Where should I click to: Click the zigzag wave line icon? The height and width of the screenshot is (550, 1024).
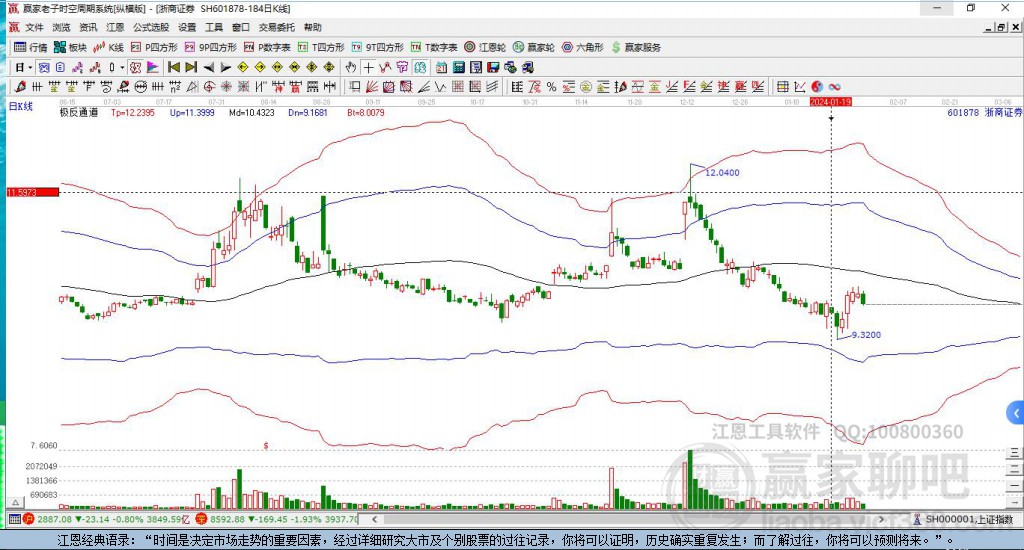[440, 86]
